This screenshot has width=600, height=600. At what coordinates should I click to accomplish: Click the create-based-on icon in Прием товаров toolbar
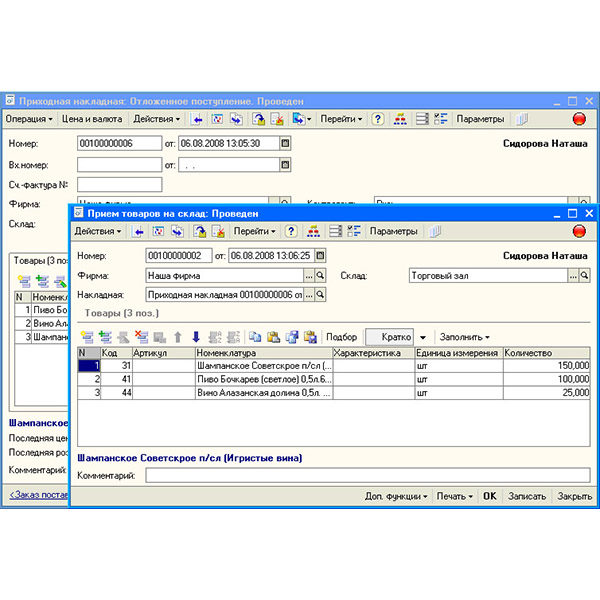tap(178, 232)
